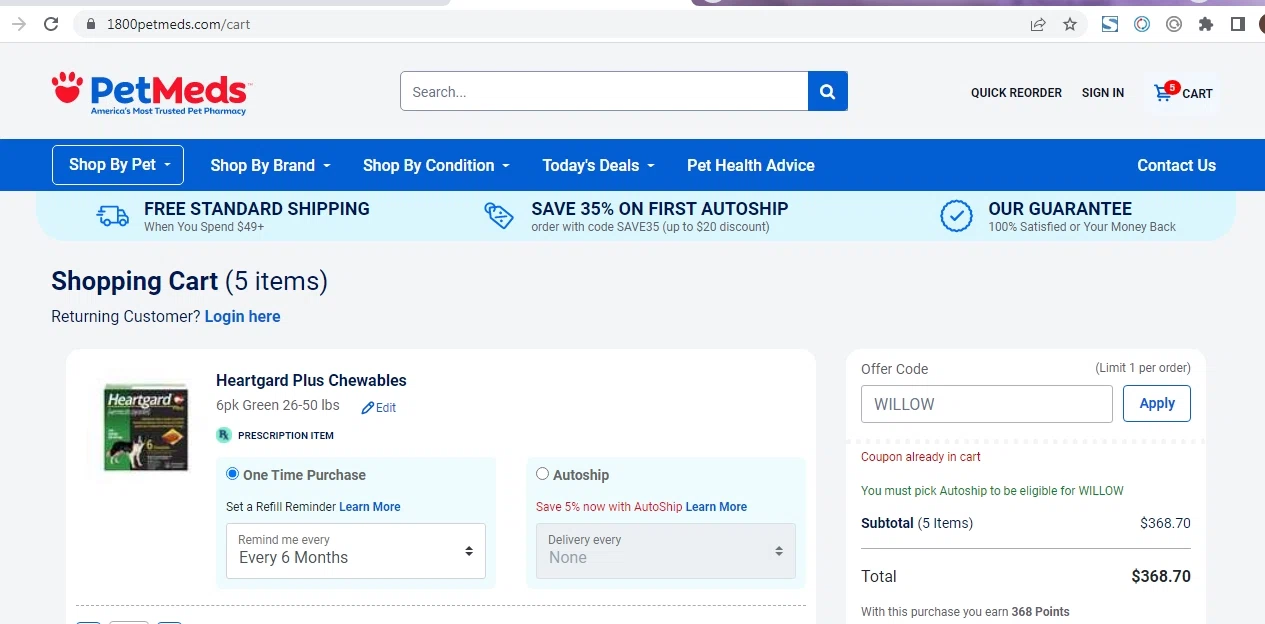Open the Remind me every dropdown
1265x624 pixels.
(x=356, y=551)
